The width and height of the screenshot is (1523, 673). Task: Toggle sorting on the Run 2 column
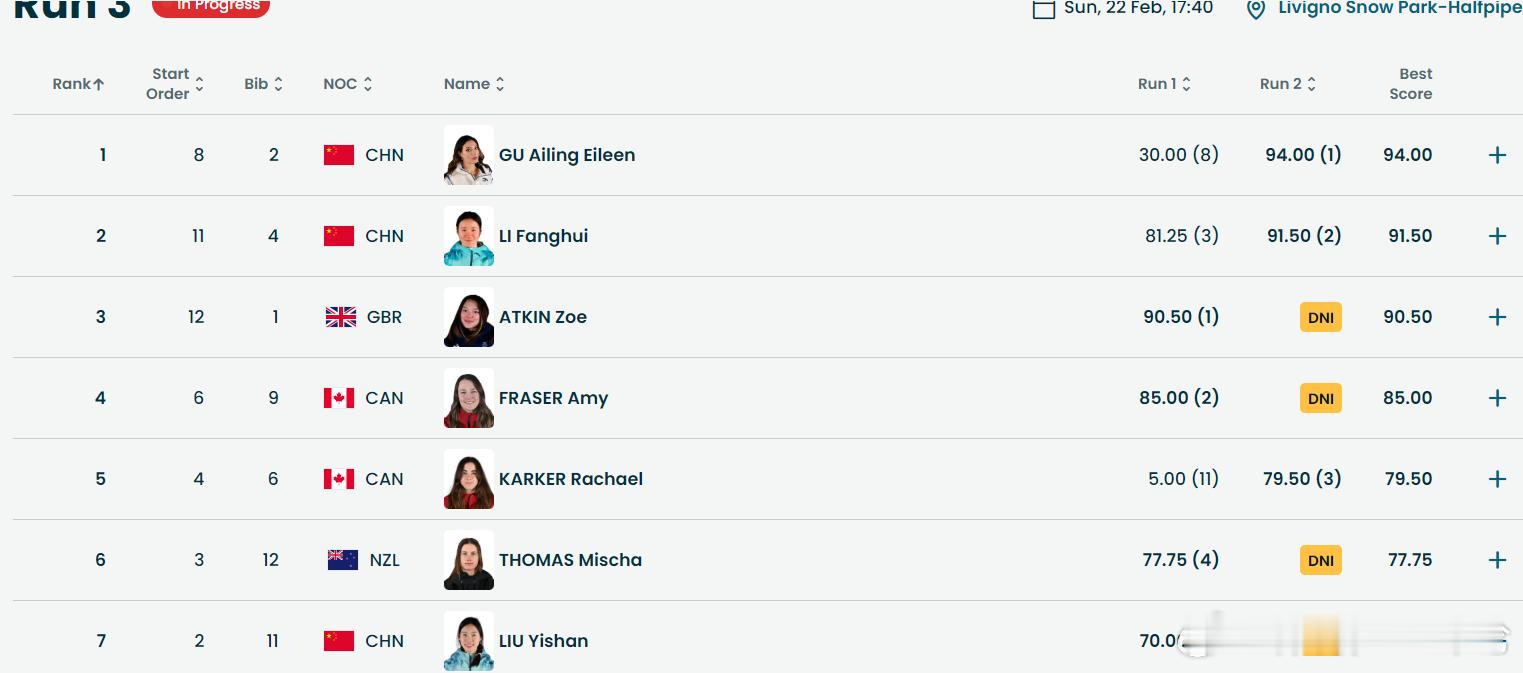click(1311, 84)
